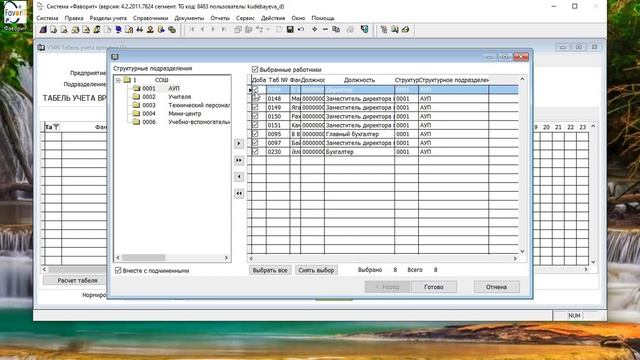Uncheck the checkbox for worker 0230
This screenshot has width=640, height=360.
point(256,152)
